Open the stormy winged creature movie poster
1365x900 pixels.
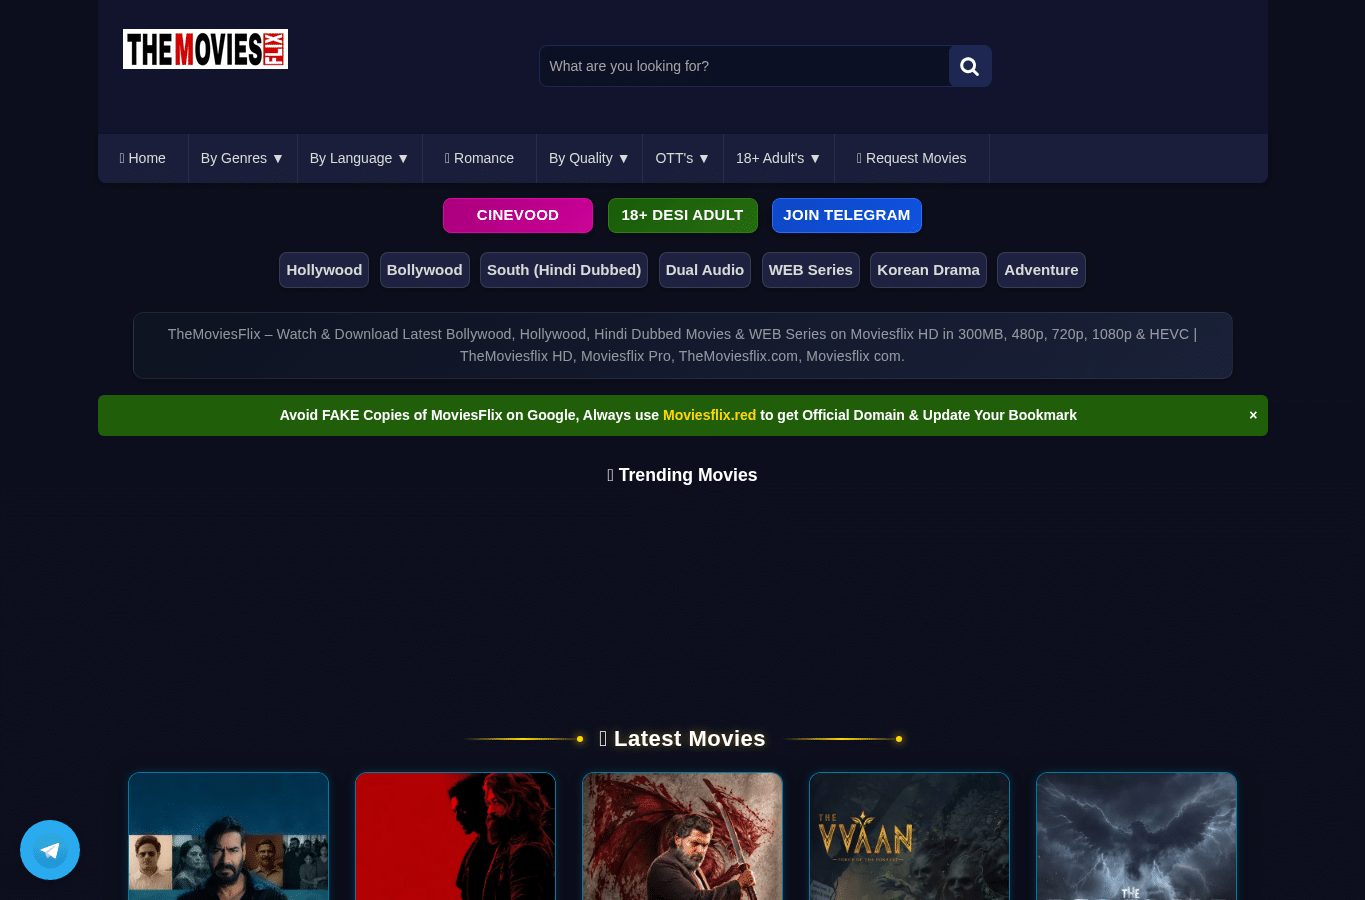pos(1136,836)
